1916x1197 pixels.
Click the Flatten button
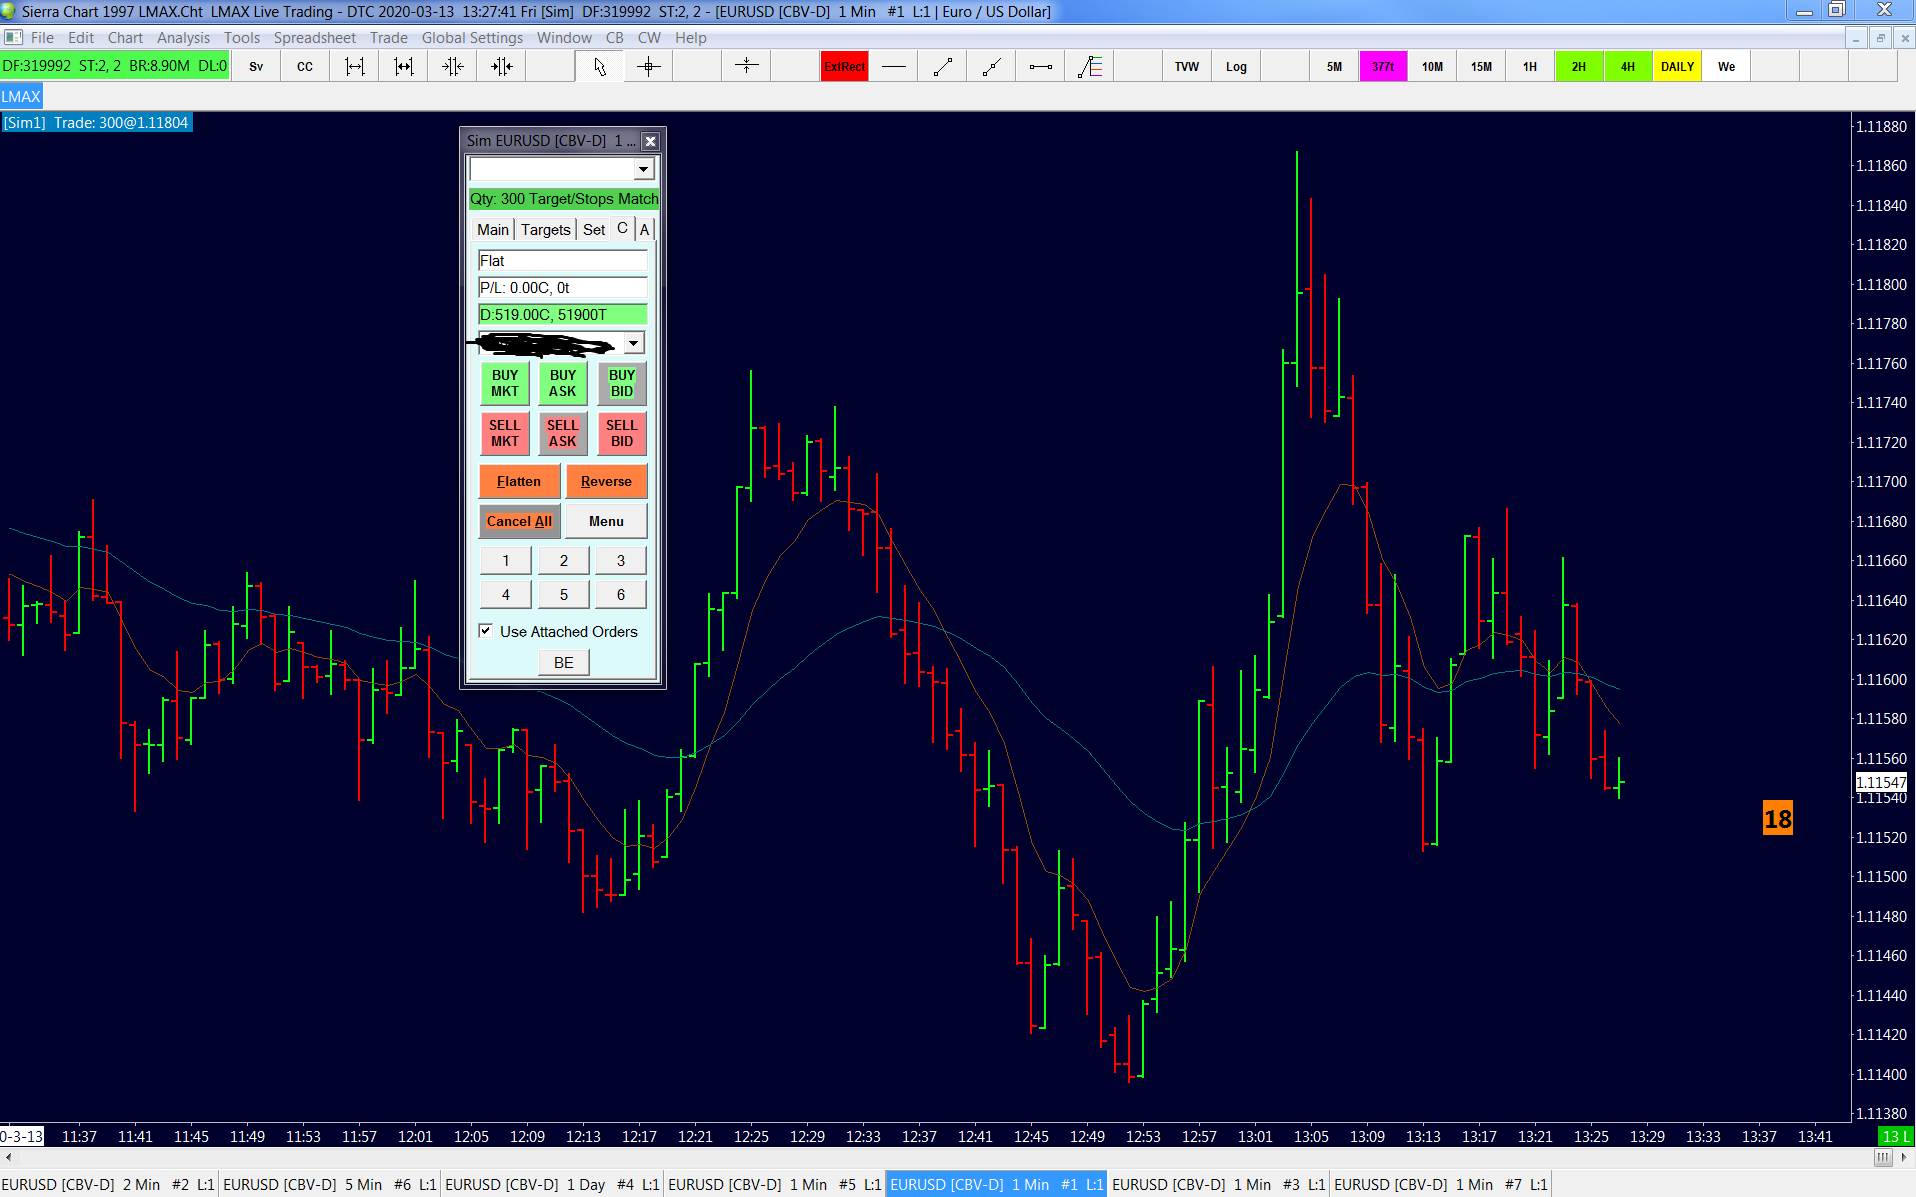click(519, 481)
